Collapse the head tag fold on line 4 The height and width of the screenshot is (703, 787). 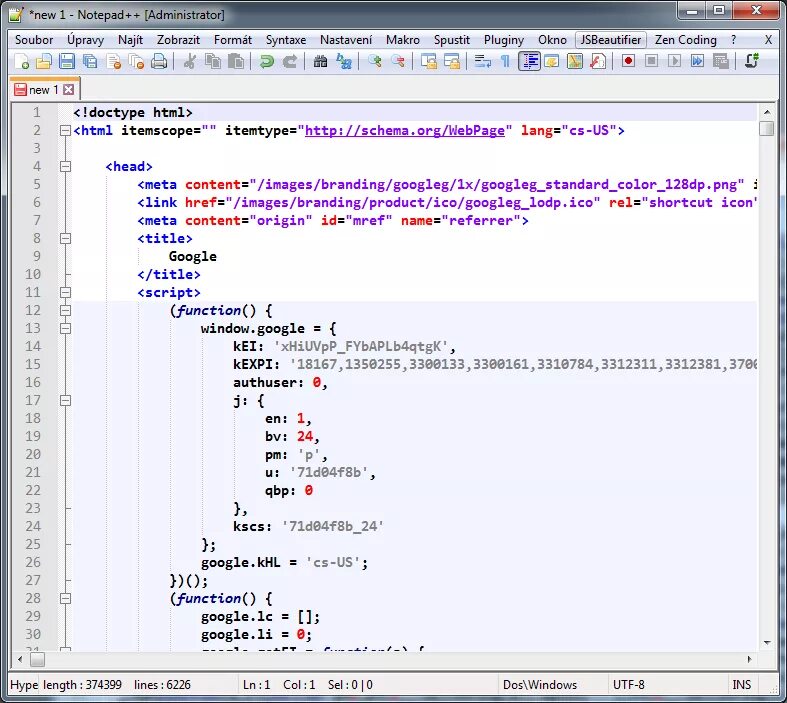point(65,167)
